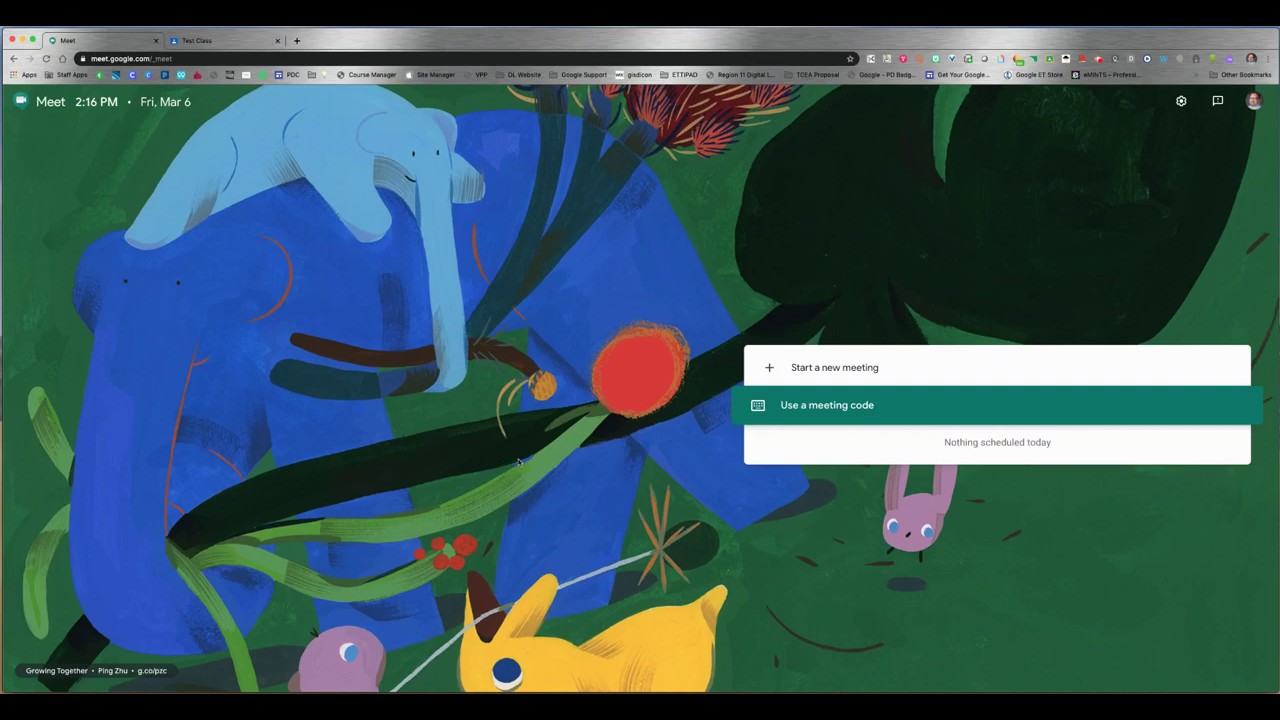Screen dimensions: 1280x720
Task: Open the Staff Apps bookmark folder
Action: pos(66,75)
